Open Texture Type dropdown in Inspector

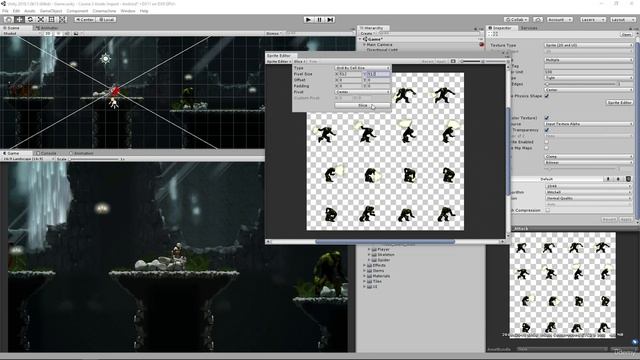coord(588,45)
